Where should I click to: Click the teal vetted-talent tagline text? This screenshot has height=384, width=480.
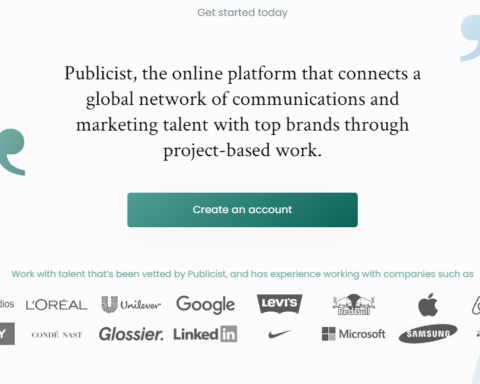point(242,274)
